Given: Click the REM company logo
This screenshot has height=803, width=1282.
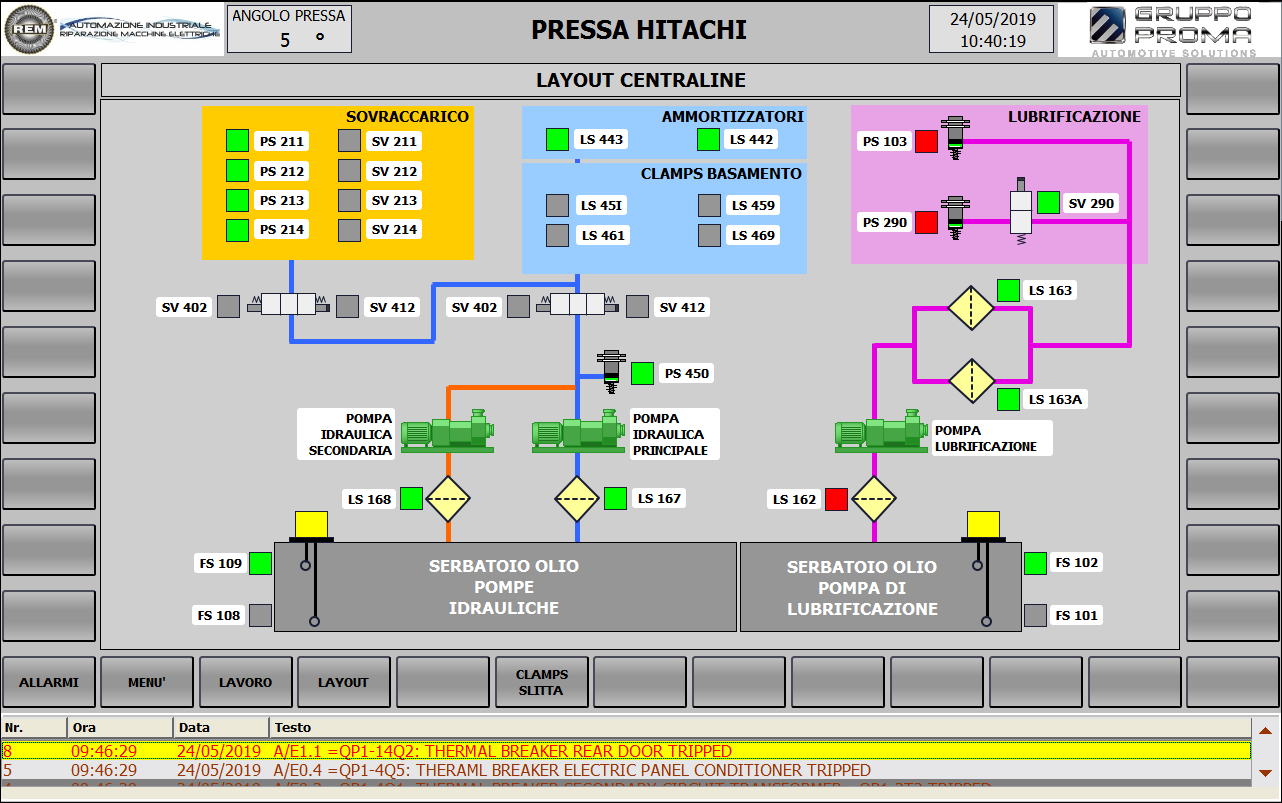Looking at the screenshot, I should click(x=30, y=30).
